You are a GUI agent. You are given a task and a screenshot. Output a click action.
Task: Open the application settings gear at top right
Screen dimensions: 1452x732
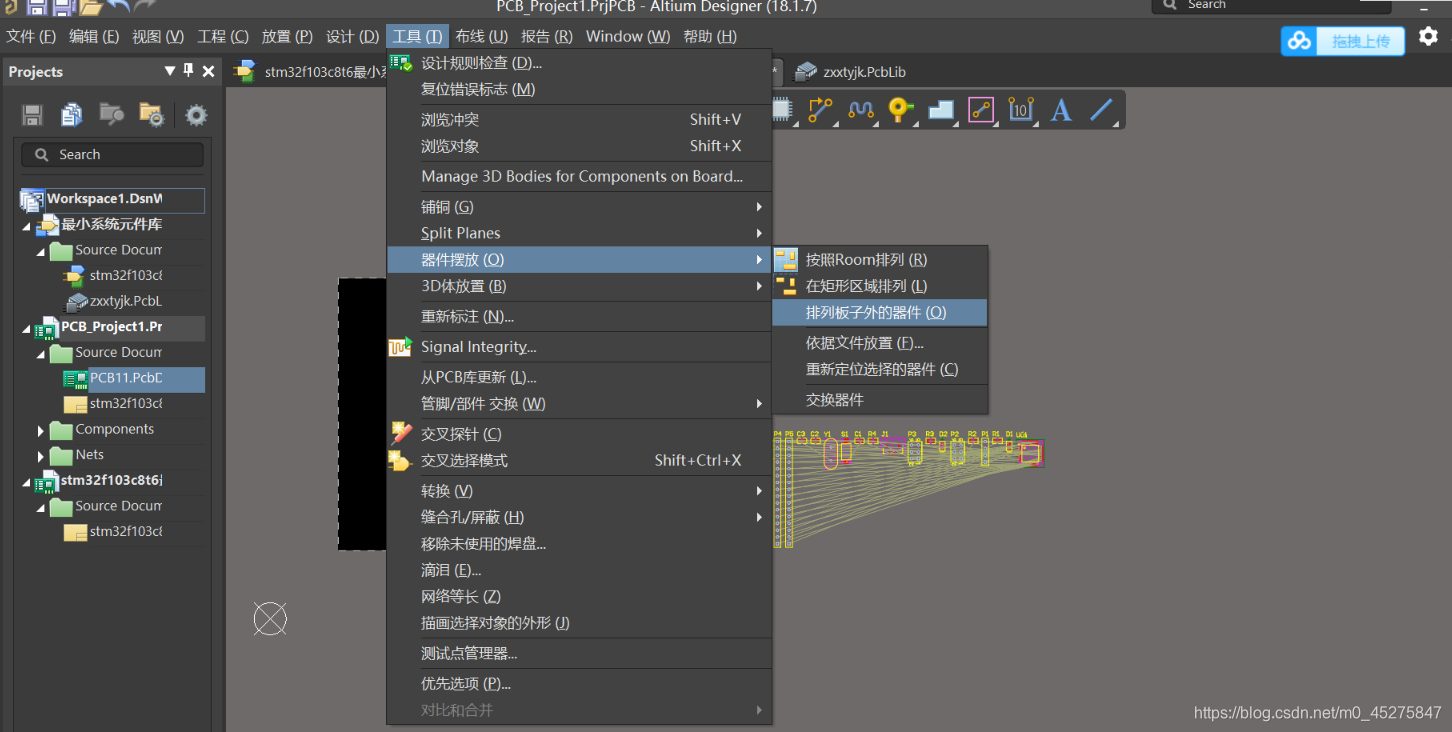(x=1428, y=37)
